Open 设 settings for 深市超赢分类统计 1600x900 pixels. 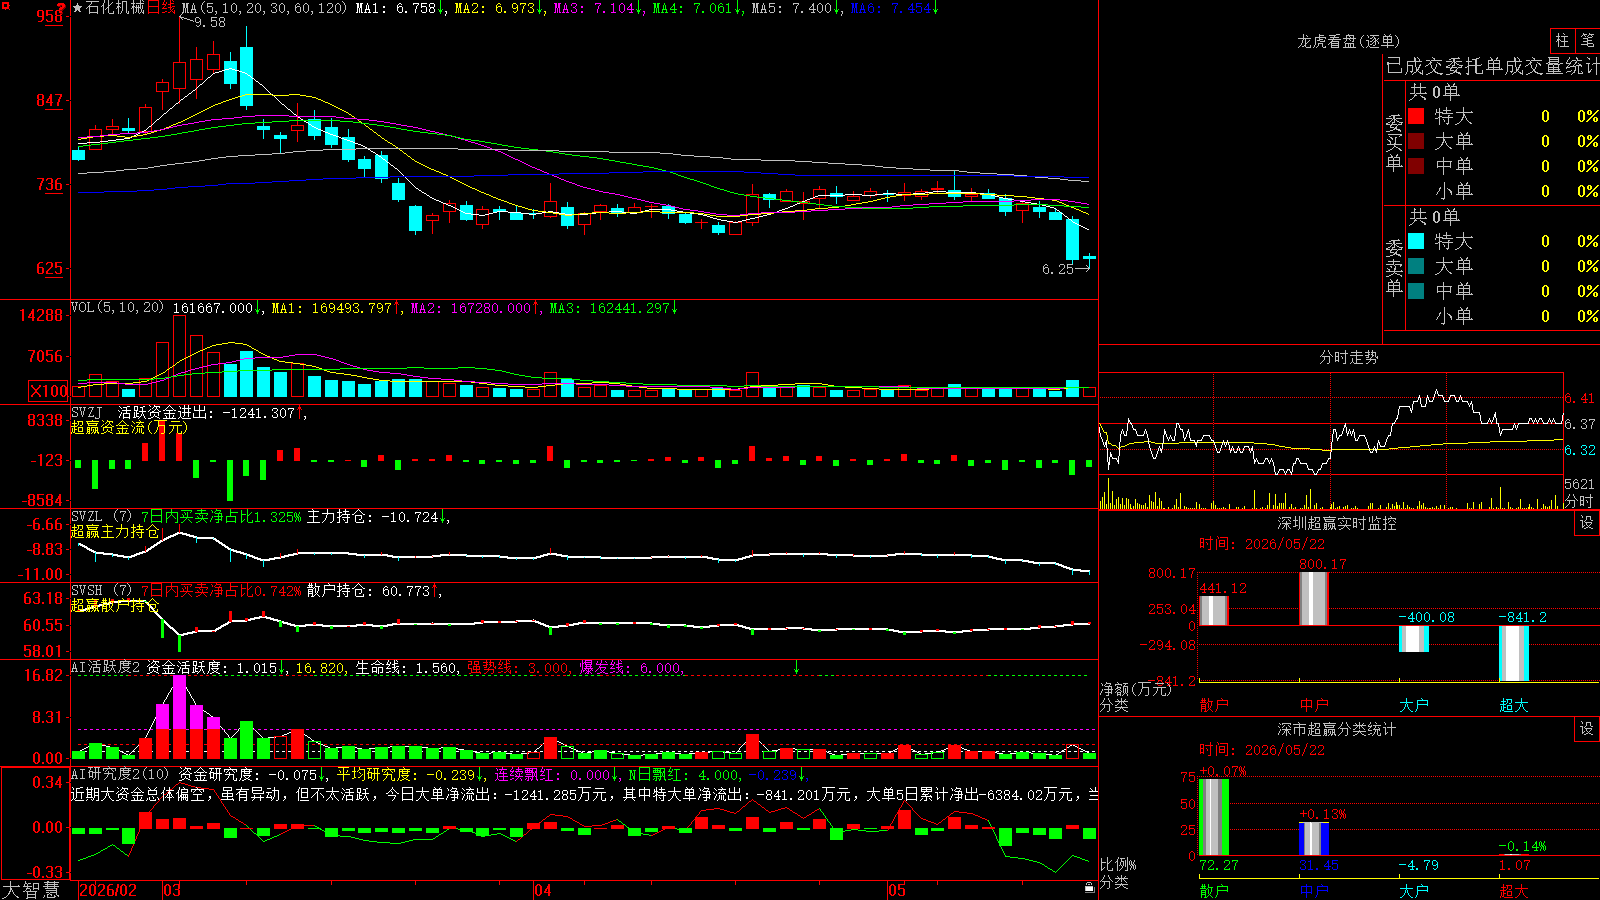point(1587,729)
